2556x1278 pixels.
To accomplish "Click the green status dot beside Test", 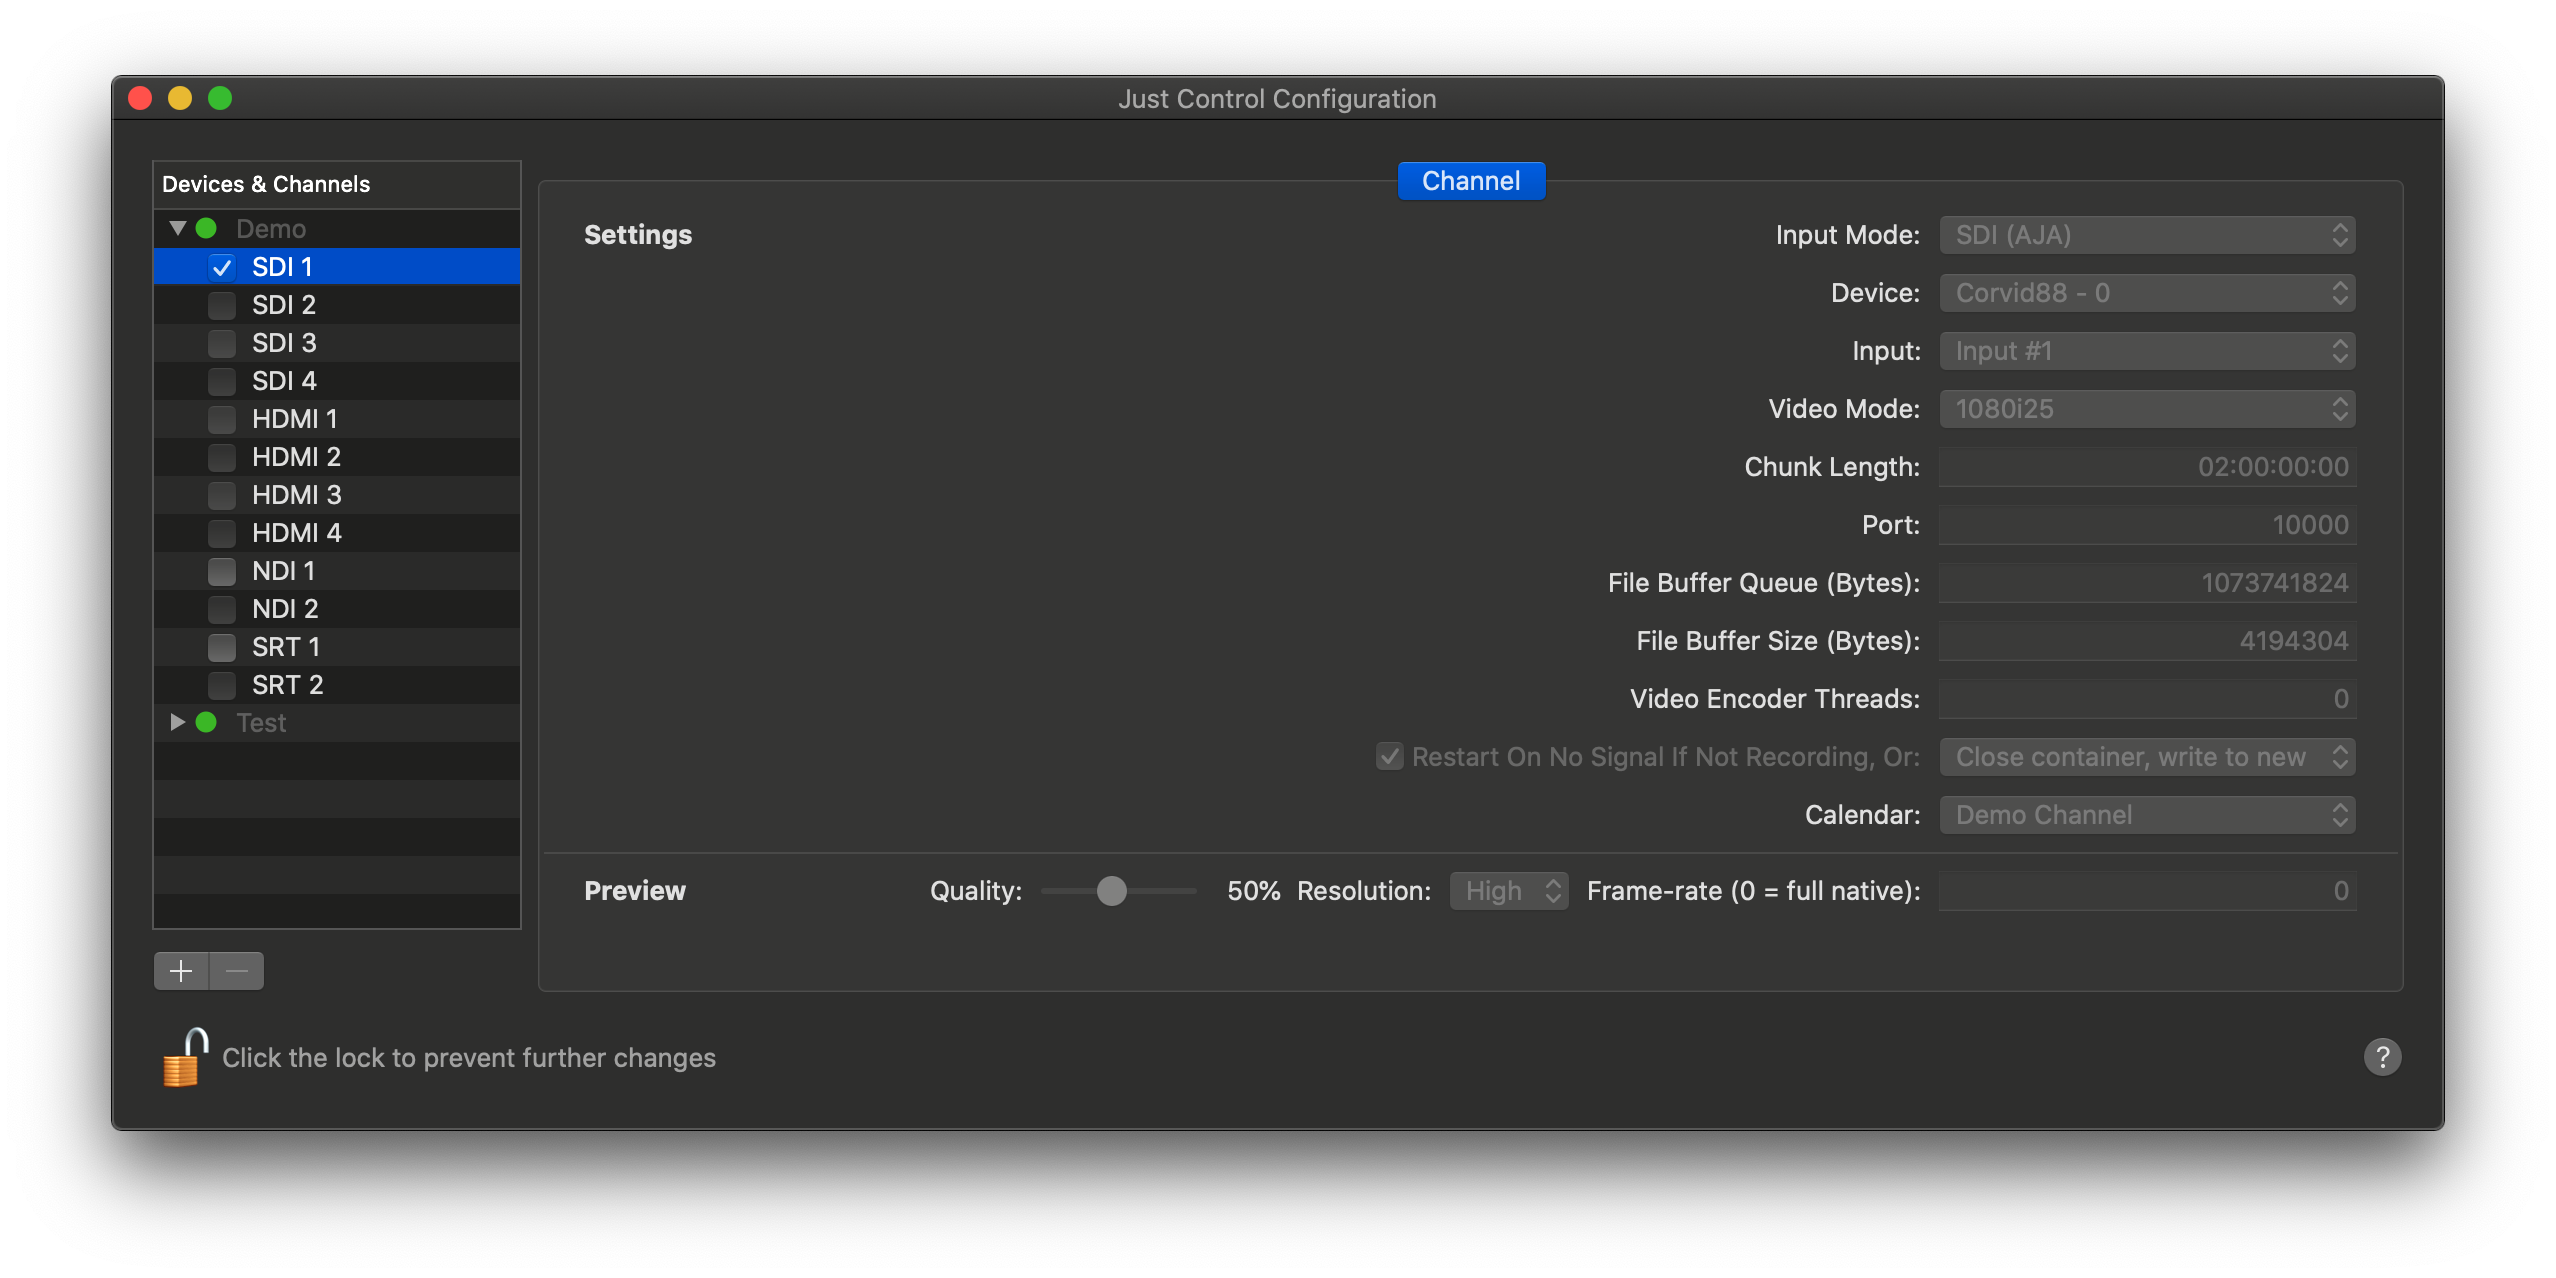I will point(206,723).
